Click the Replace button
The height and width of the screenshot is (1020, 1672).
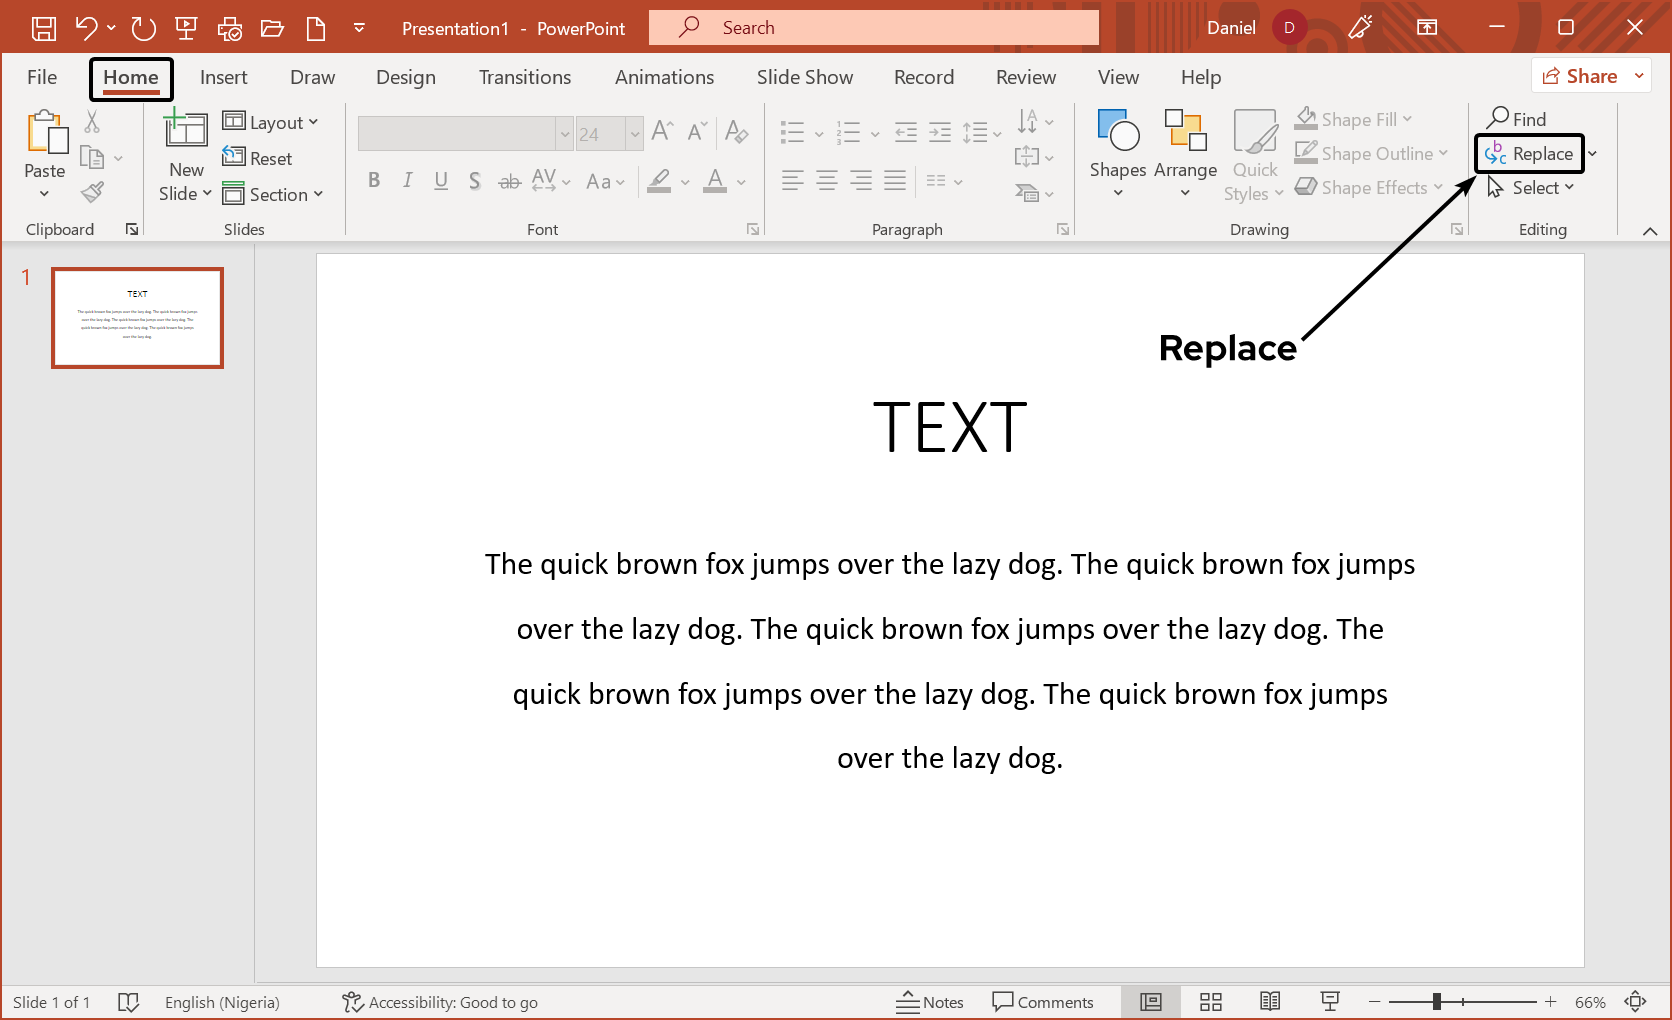[x=1530, y=154]
